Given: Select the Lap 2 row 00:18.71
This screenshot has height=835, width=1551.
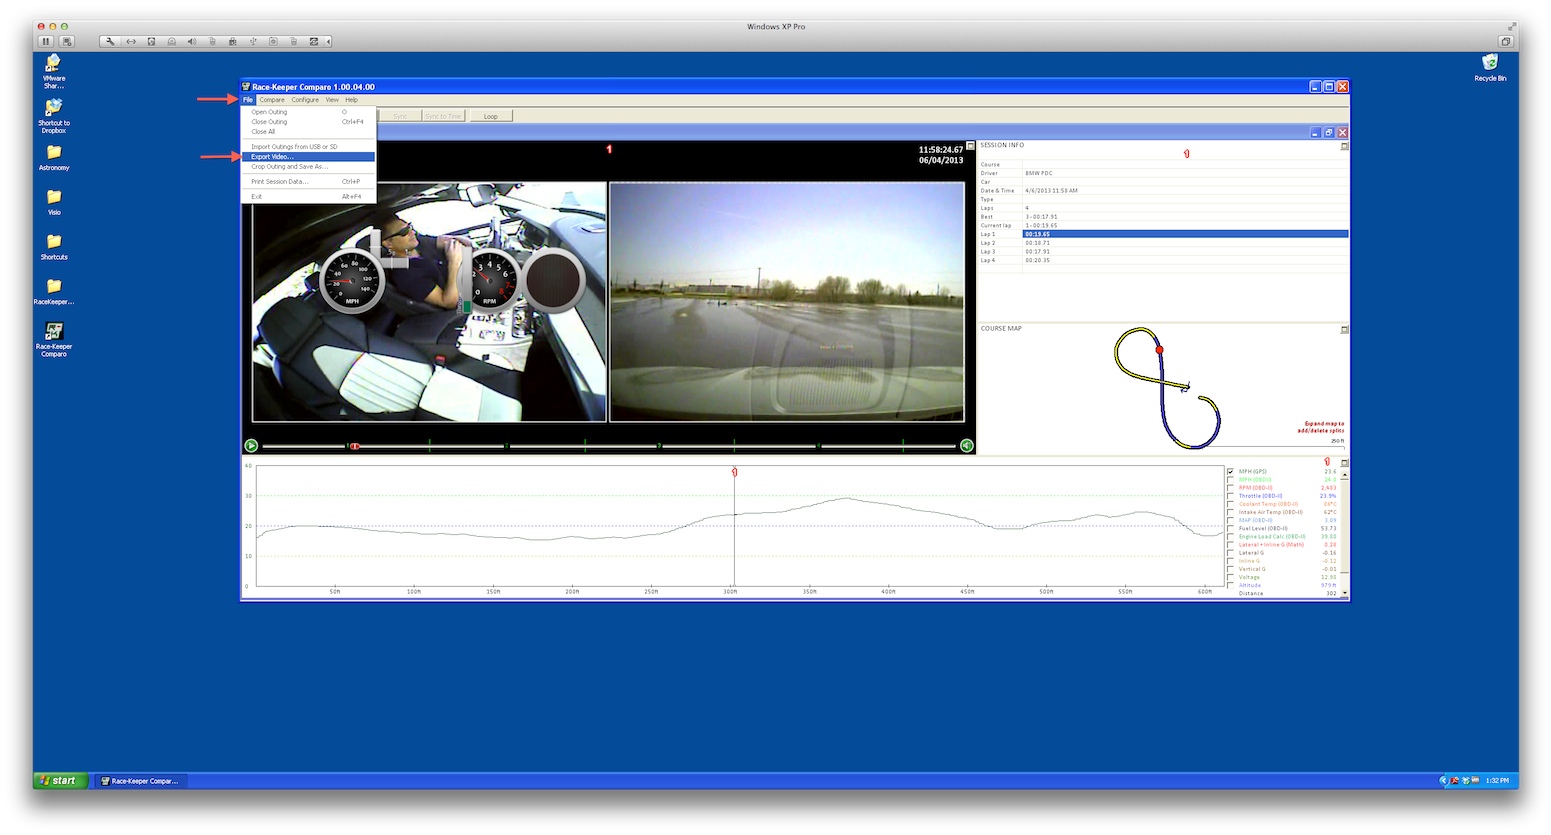Looking at the screenshot, I should [1163, 243].
